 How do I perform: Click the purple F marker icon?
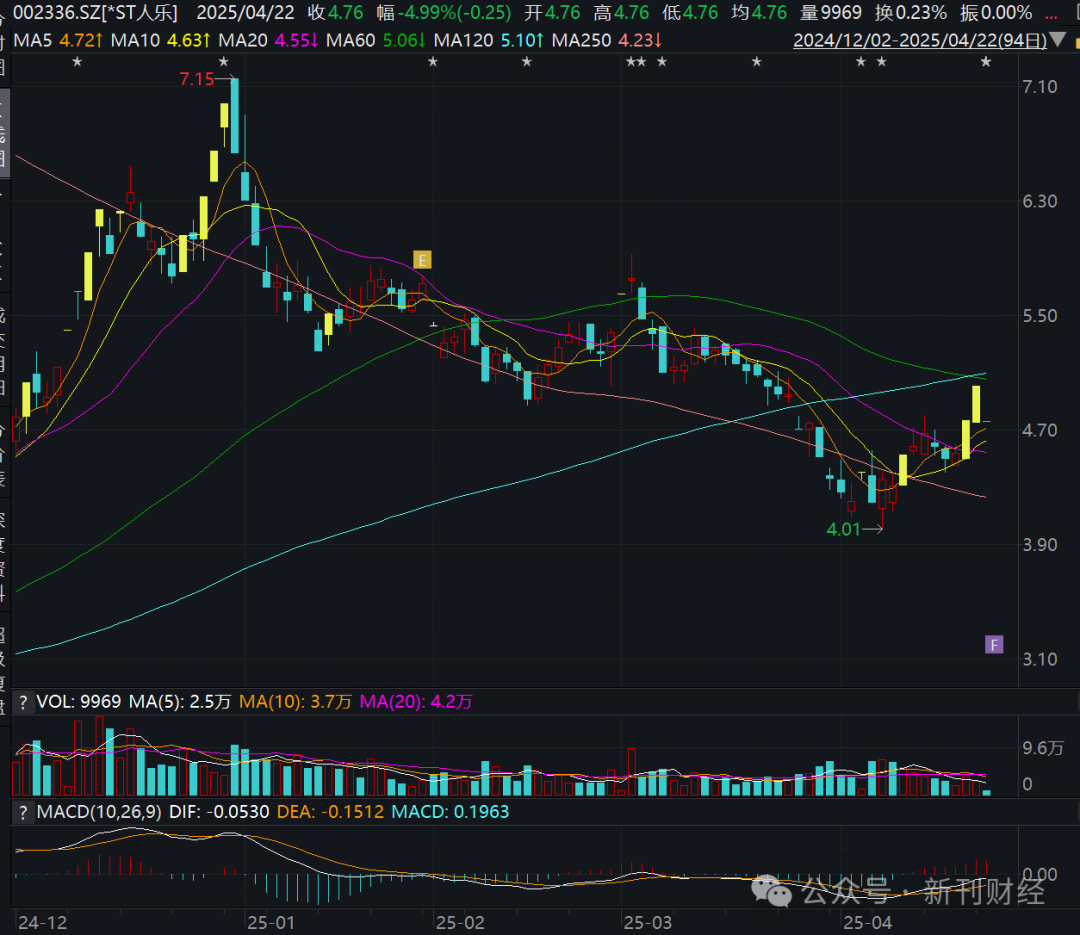[994, 645]
